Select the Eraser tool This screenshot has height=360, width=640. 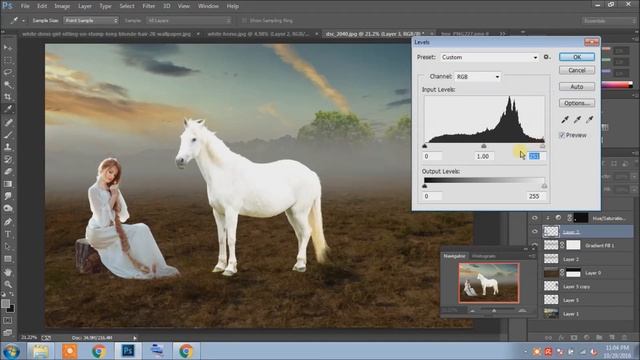(8, 171)
